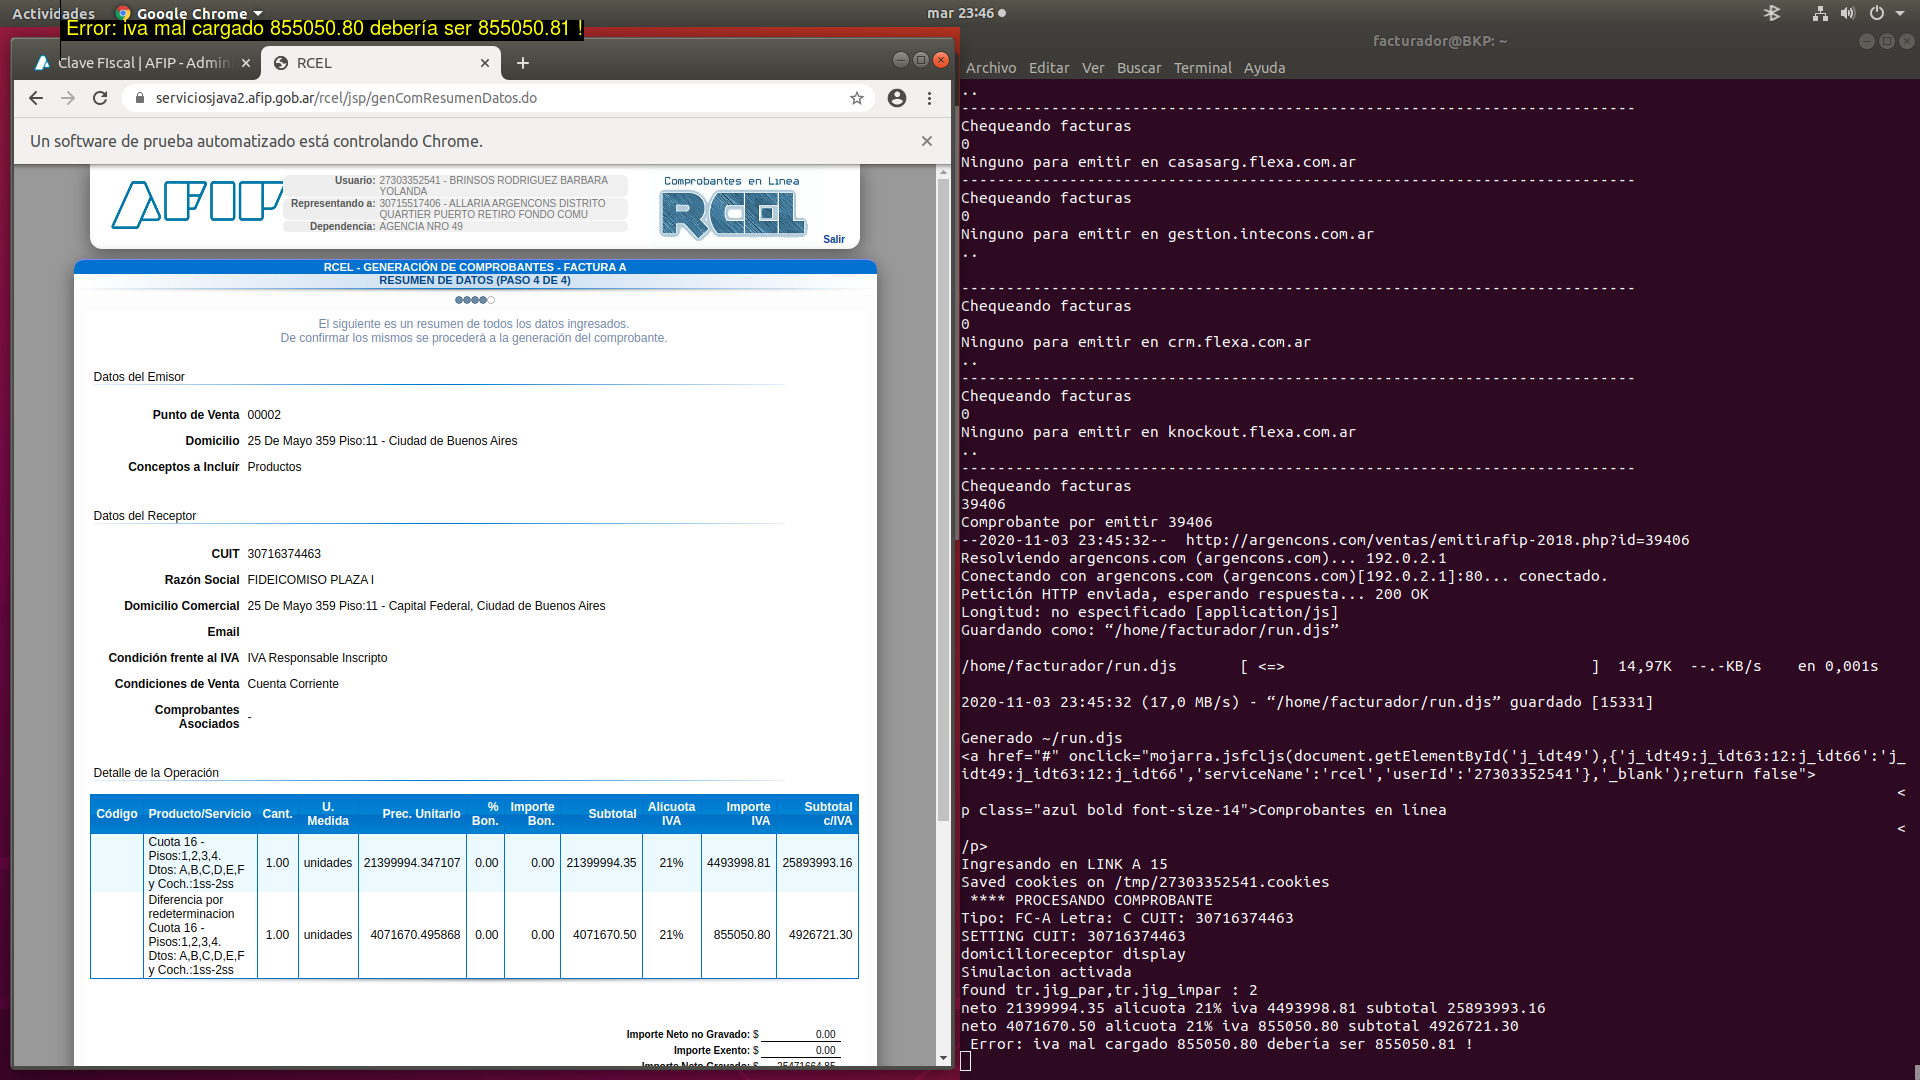Minimize the terminal window
Screen dimensions: 1920x1080
(1866, 41)
